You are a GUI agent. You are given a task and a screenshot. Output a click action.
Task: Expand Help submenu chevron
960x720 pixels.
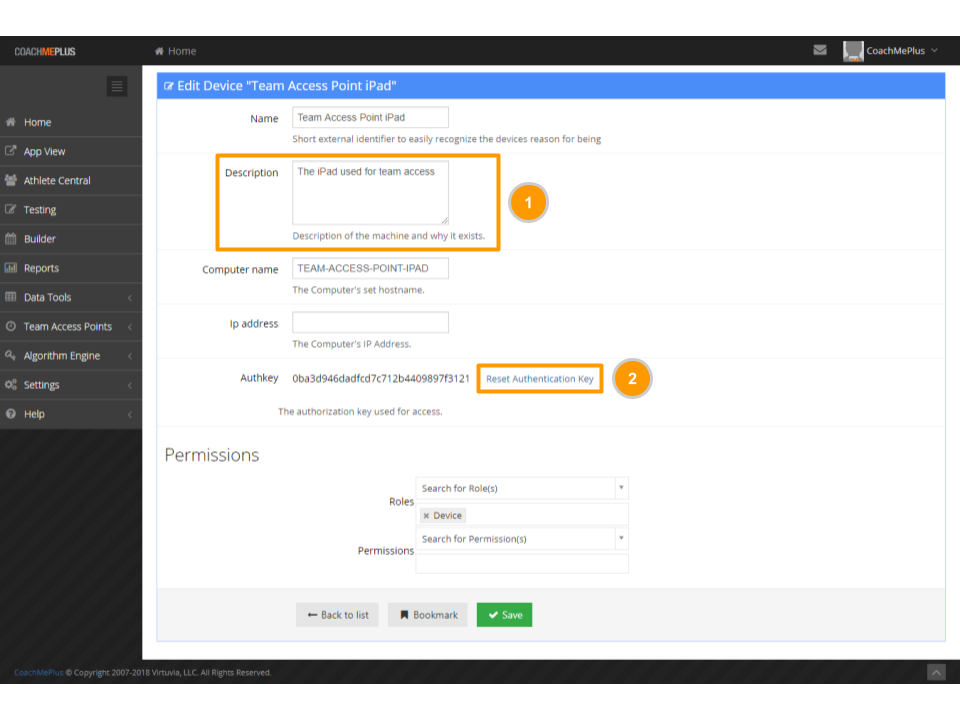click(x=130, y=414)
